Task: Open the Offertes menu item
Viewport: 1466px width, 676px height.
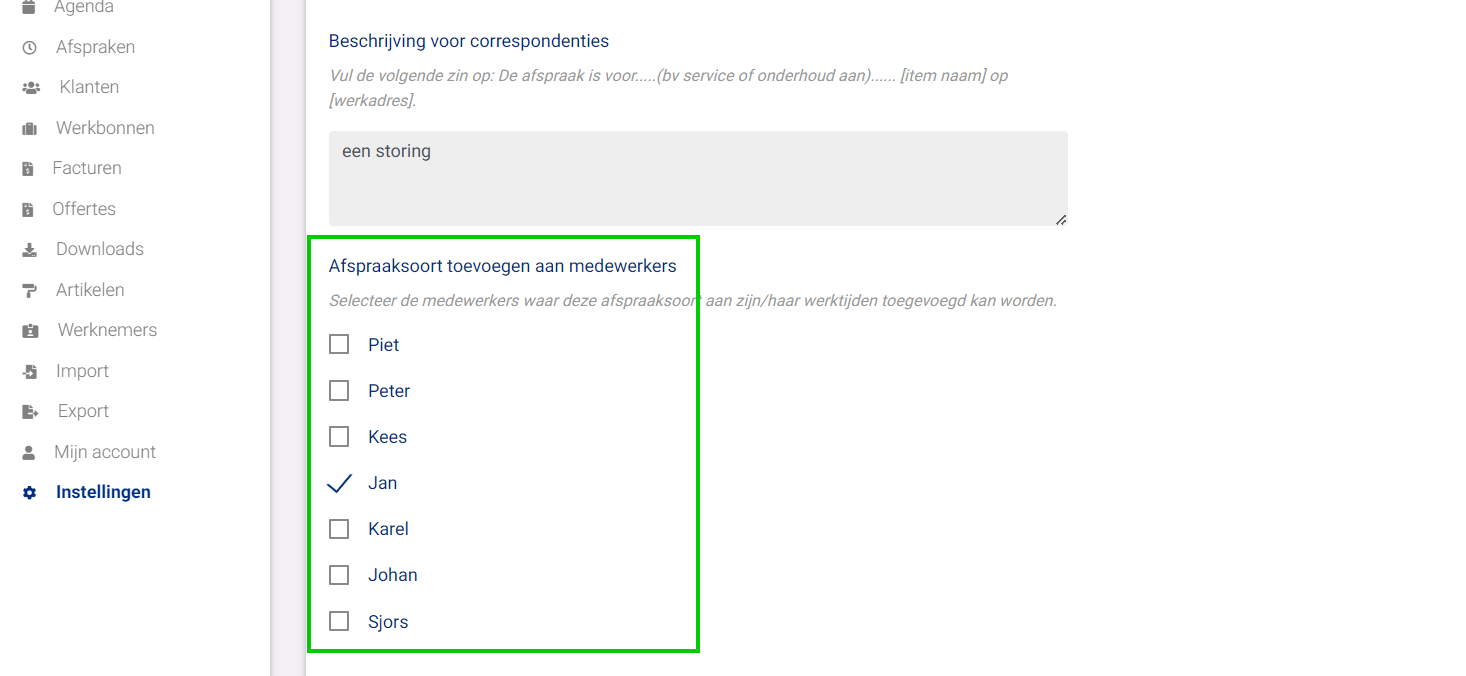Action: [x=84, y=209]
